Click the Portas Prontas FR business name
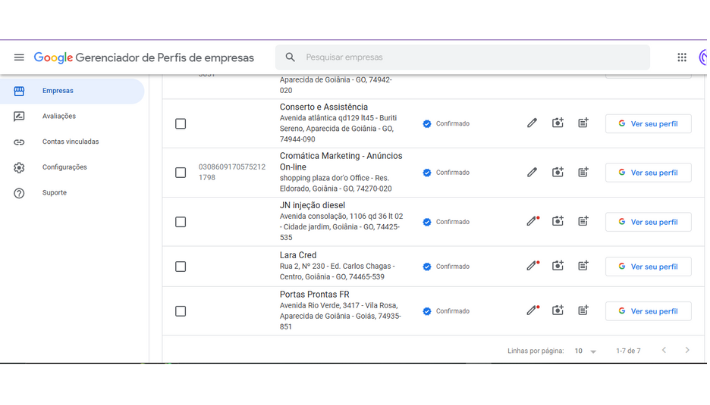The width and height of the screenshot is (710, 405). click(x=314, y=294)
